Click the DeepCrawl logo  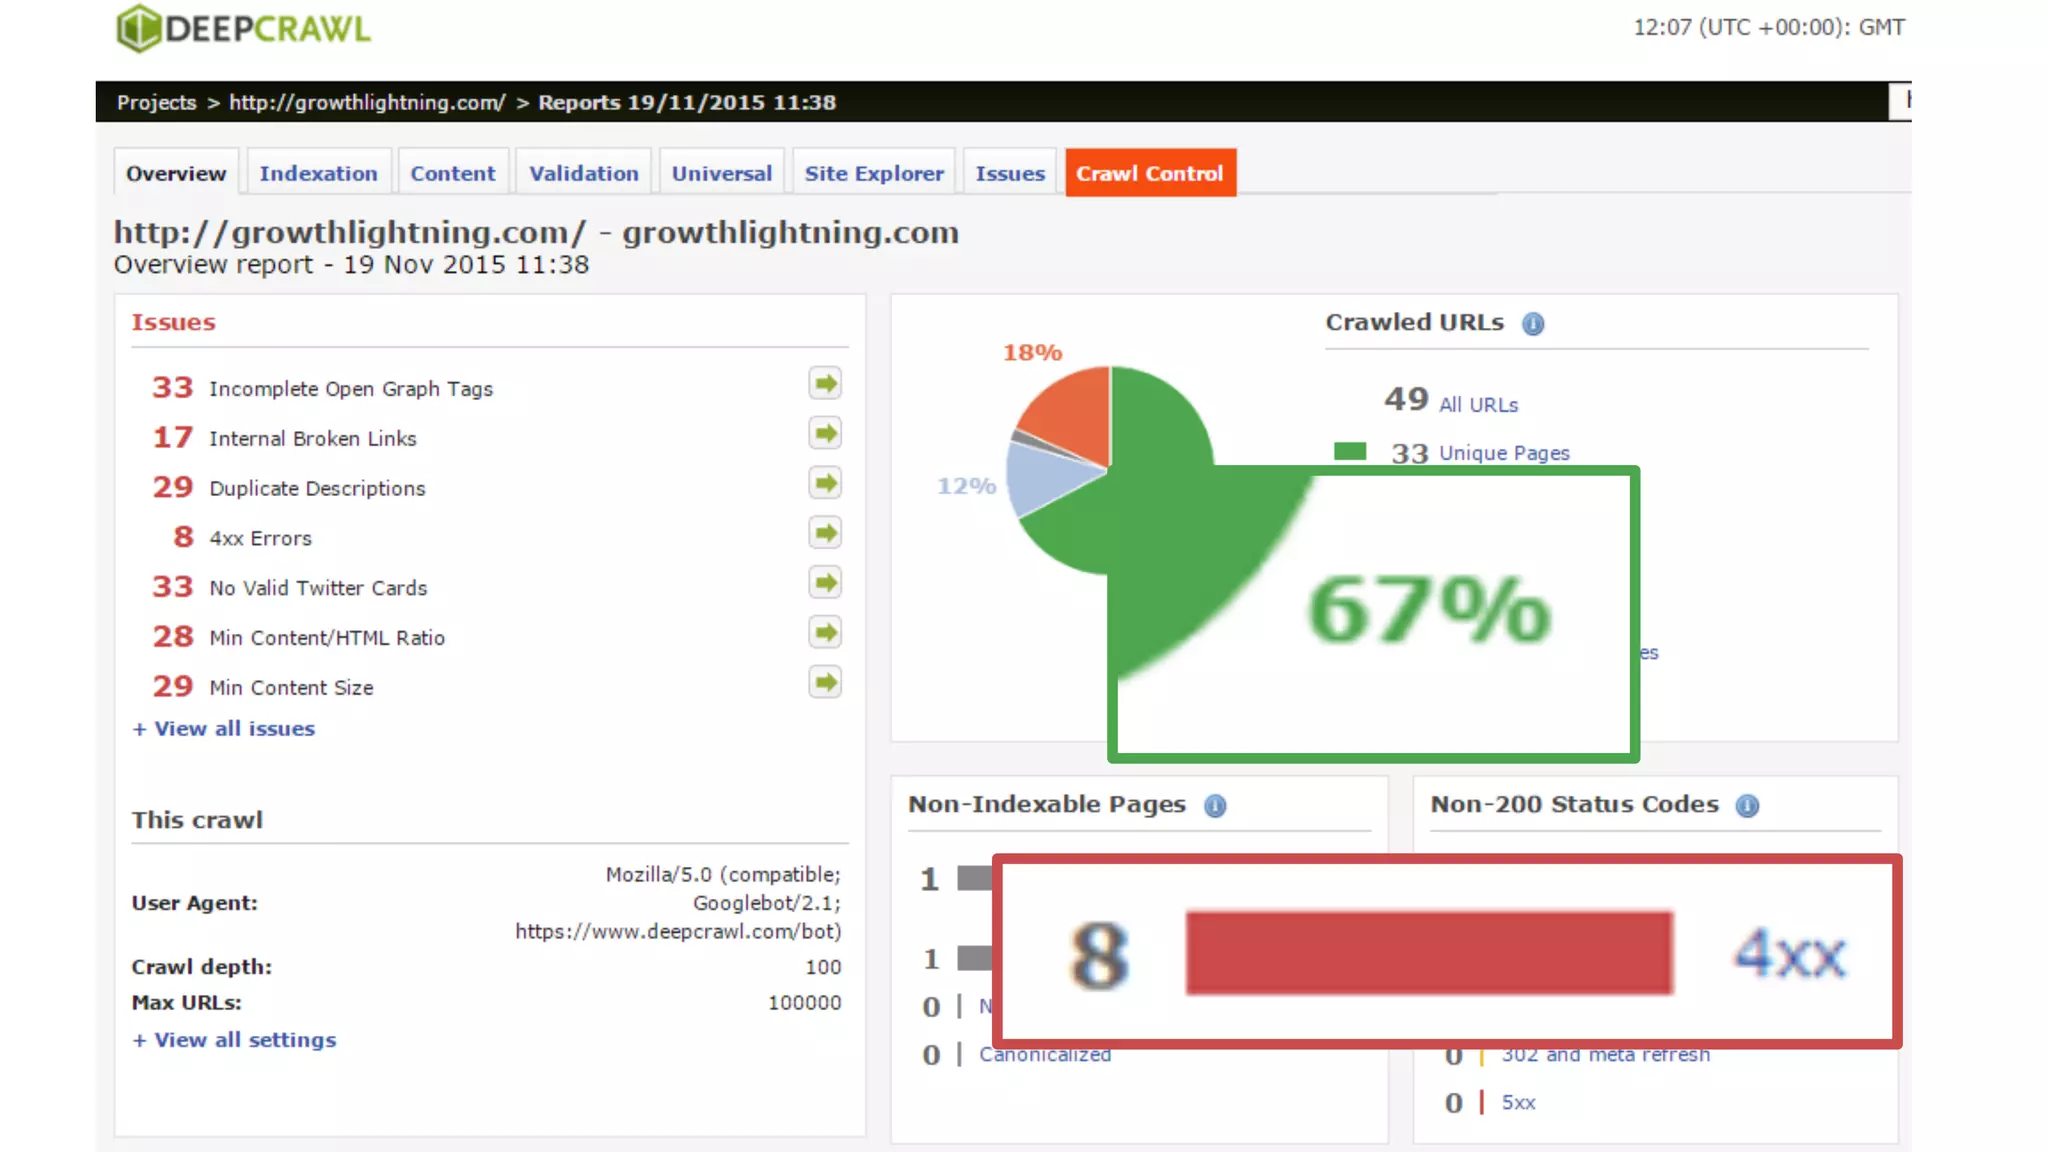pyautogui.click(x=243, y=28)
